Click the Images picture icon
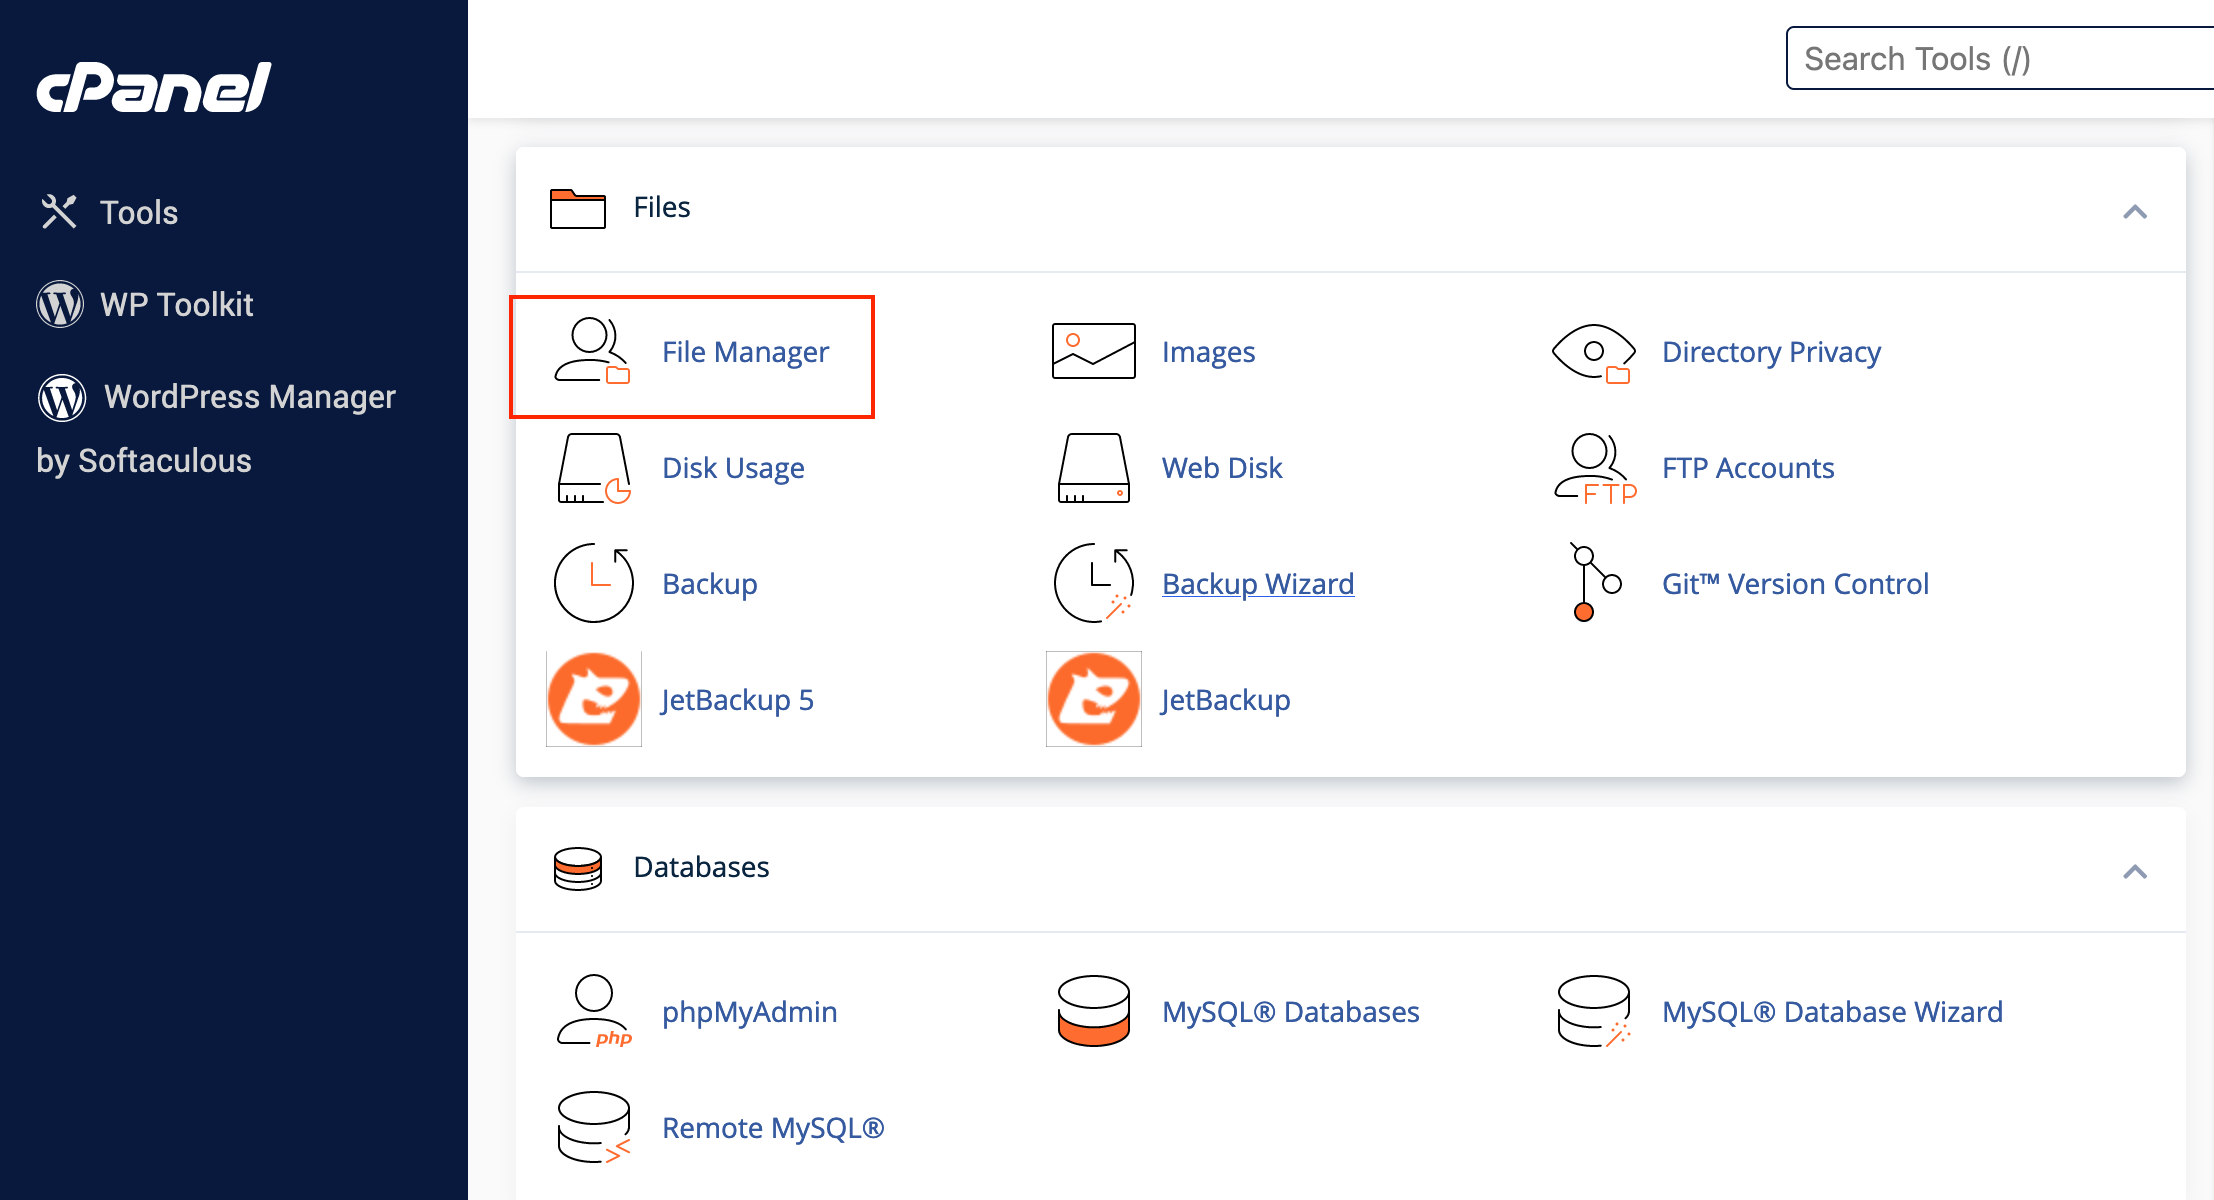Image resolution: width=2214 pixels, height=1200 pixels. pyautogui.click(x=1094, y=351)
